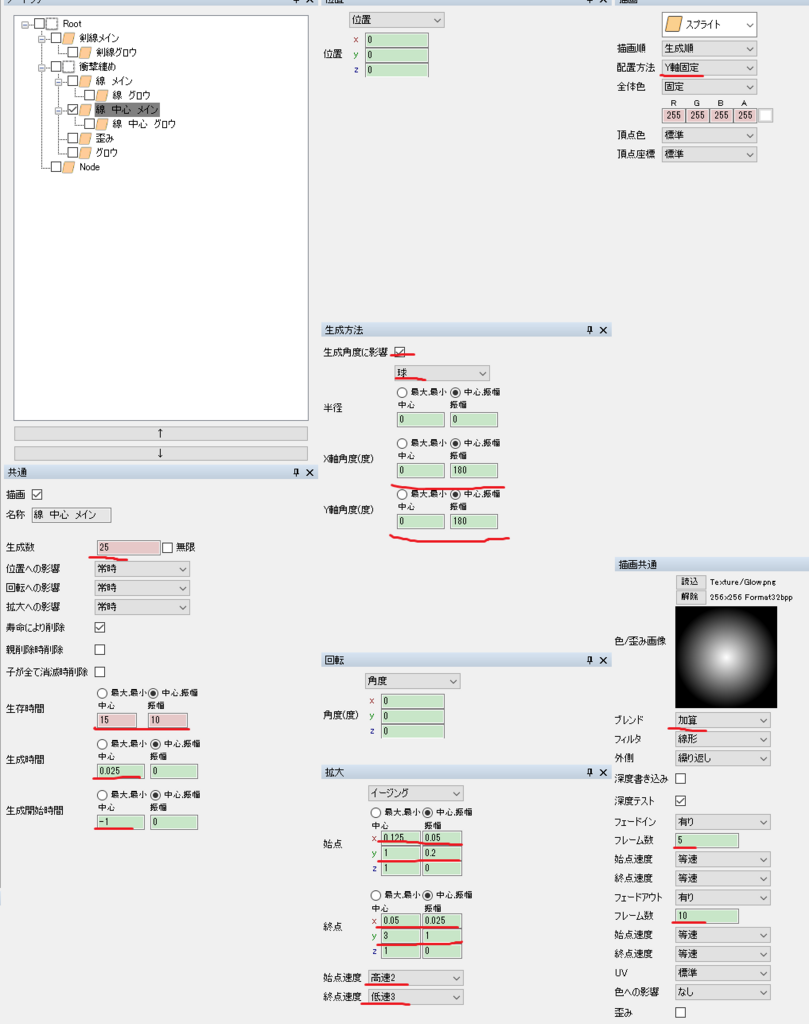Enable the 親削除時削除 checkbox
The image size is (809, 1024).
point(100,650)
